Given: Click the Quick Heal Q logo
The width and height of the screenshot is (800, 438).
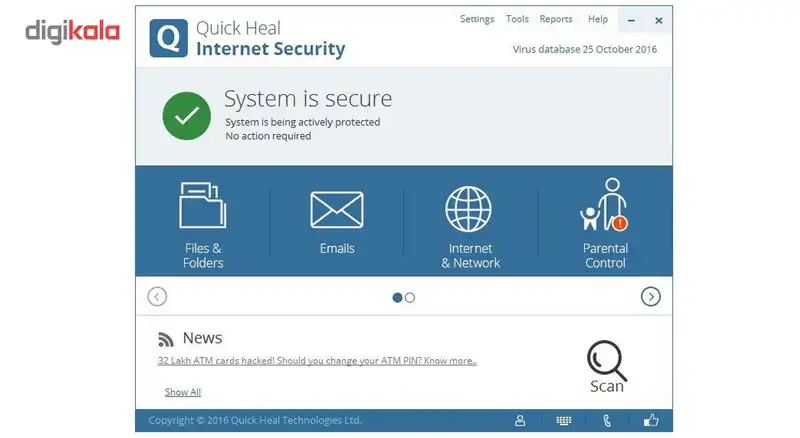Looking at the screenshot, I should click(x=168, y=38).
